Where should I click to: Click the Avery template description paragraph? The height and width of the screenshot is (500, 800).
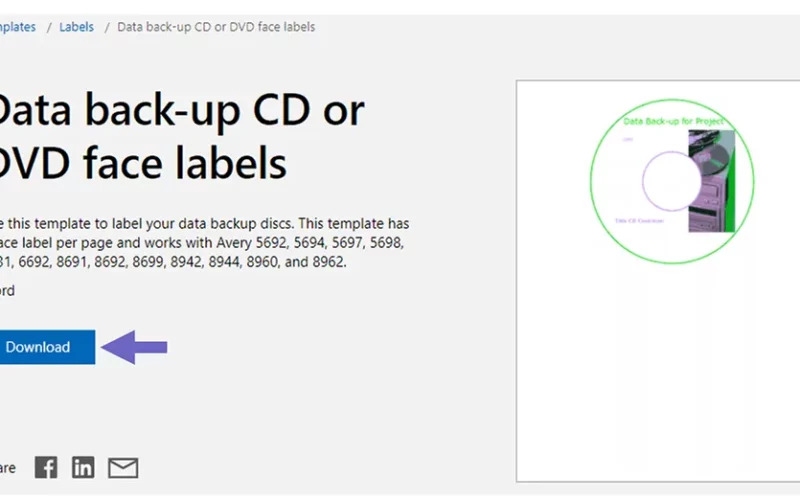click(204, 243)
